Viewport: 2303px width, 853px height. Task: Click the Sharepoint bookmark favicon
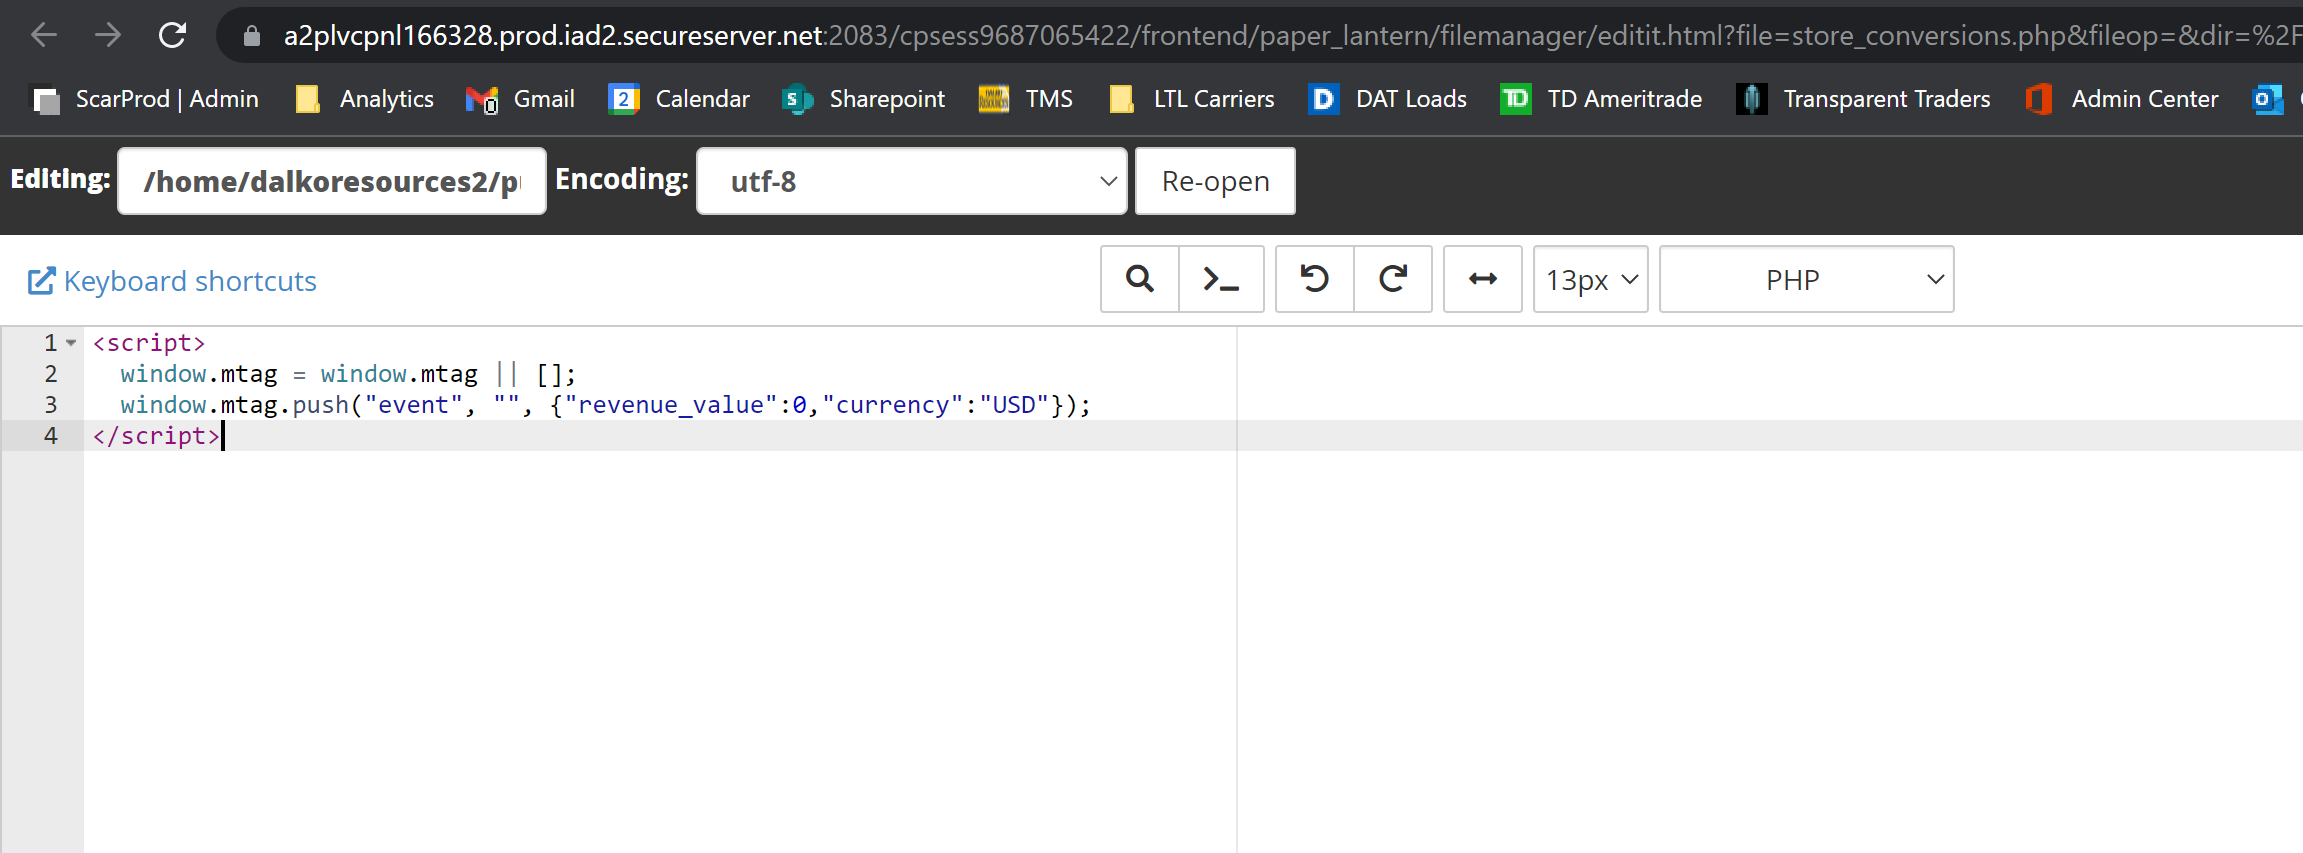pyautogui.click(x=797, y=99)
